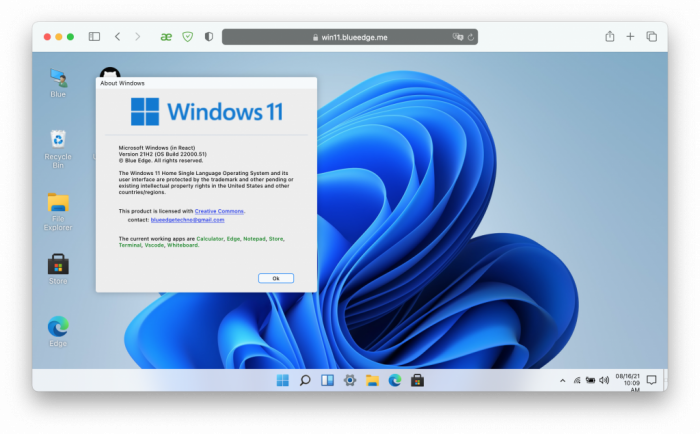Open the Windows Start menu
The height and width of the screenshot is (434, 700).
[283, 380]
